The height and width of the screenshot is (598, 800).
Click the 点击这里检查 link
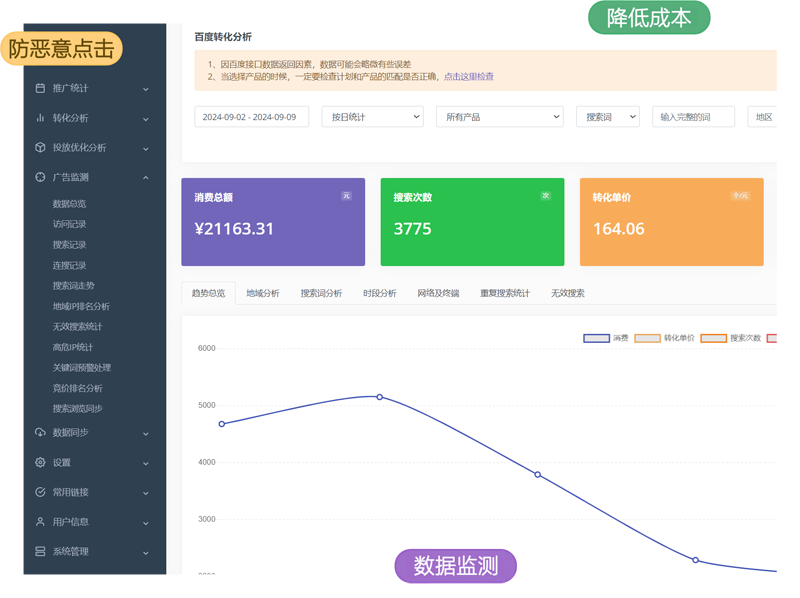[x=468, y=76]
